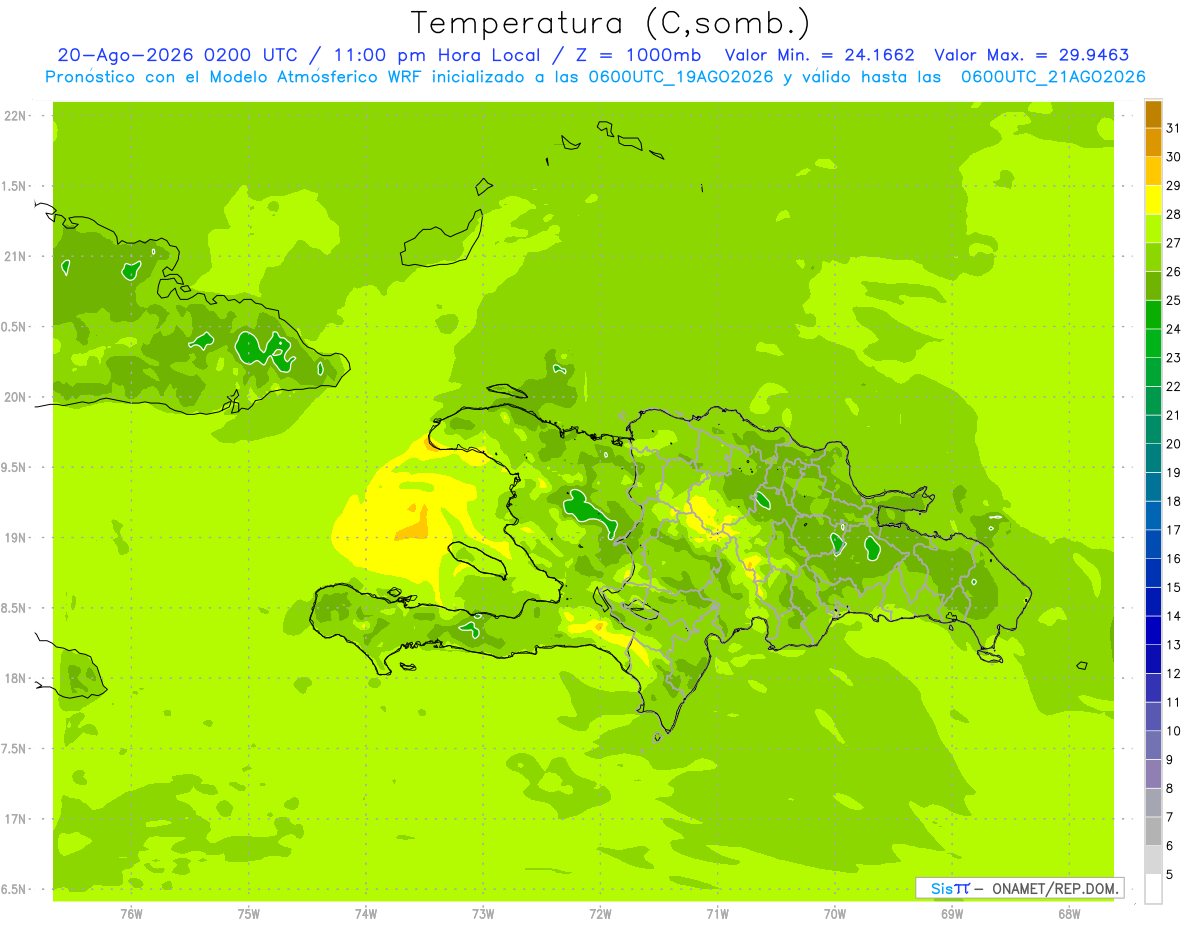Click the '73W' longitude axis label

tap(483, 914)
